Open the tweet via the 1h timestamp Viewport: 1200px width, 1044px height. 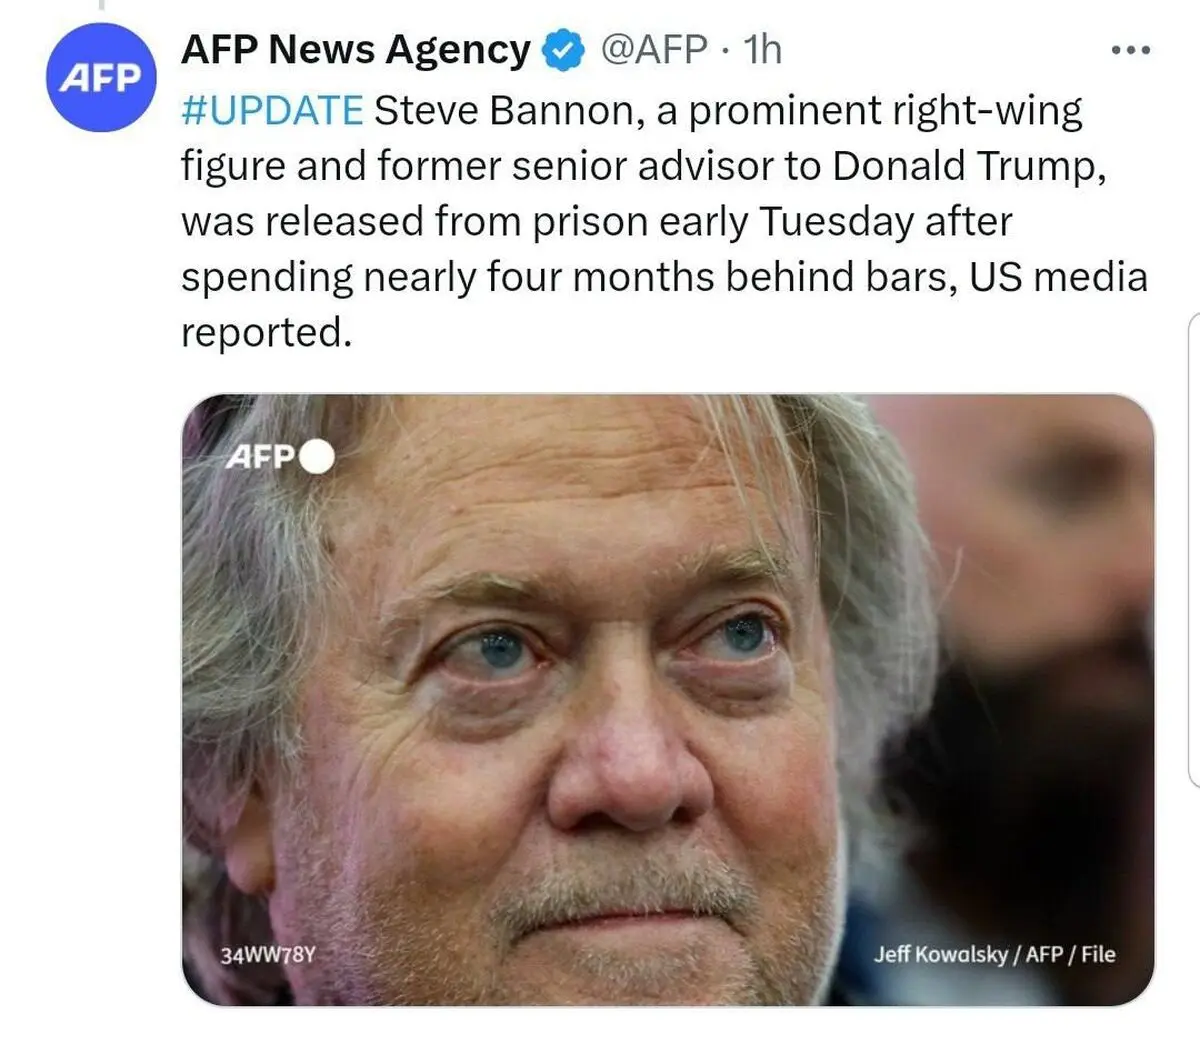click(x=763, y=49)
